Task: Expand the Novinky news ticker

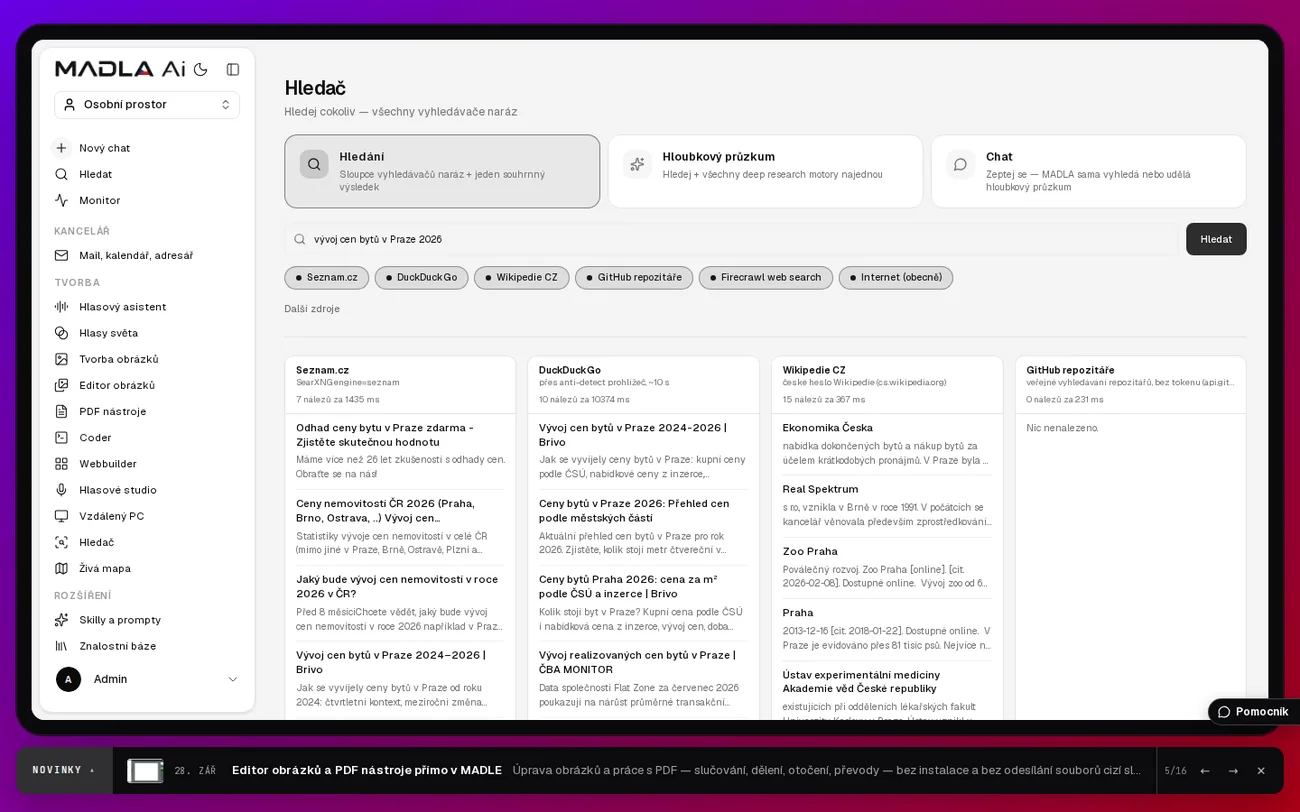Action: 64,770
